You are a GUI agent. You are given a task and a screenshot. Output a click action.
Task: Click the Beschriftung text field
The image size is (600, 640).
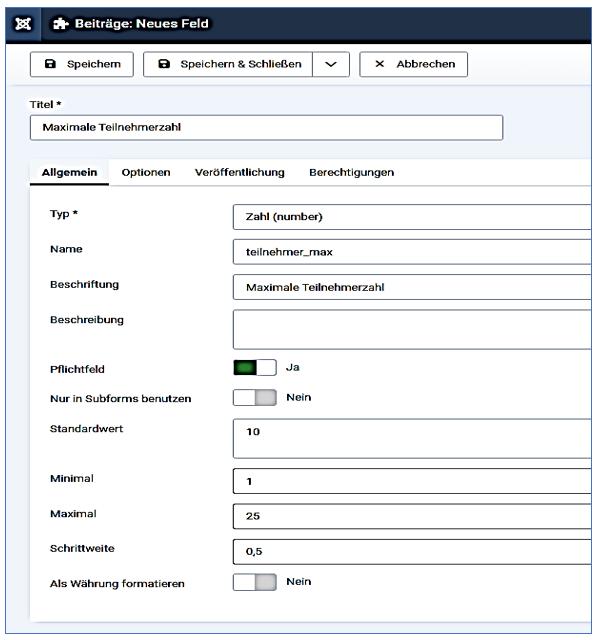[x=410, y=288]
